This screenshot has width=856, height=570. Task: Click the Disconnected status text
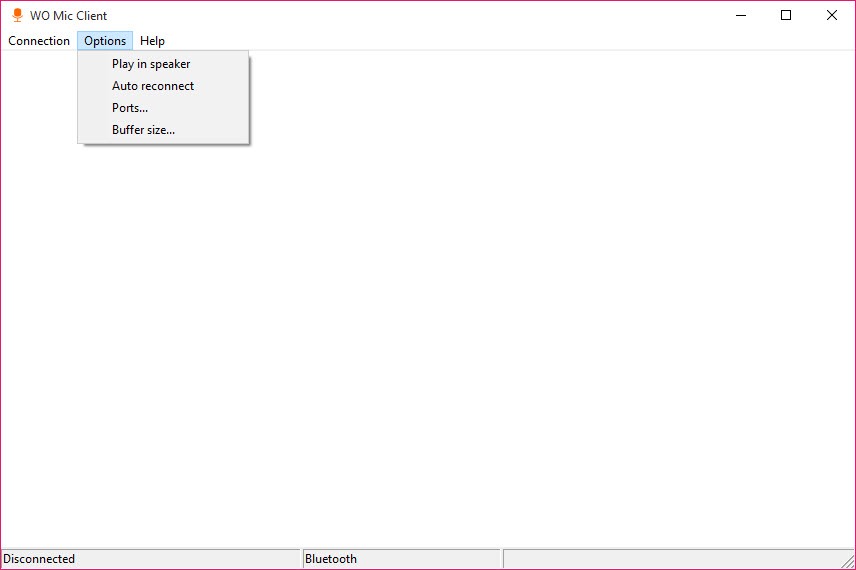[x=39, y=559]
